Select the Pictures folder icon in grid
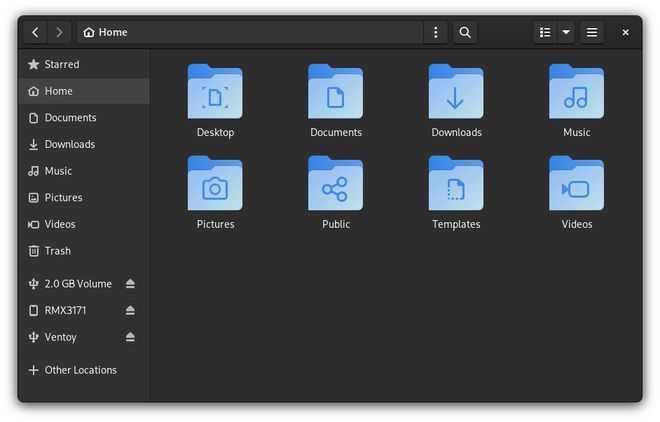The image size is (660, 422). click(x=215, y=183)
